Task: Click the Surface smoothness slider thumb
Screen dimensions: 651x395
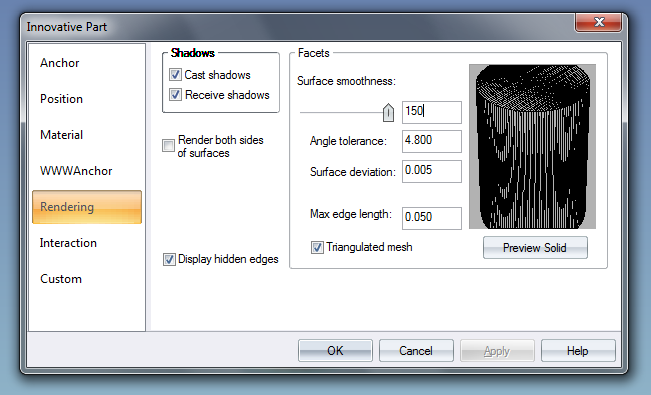Action: [388, 113]
